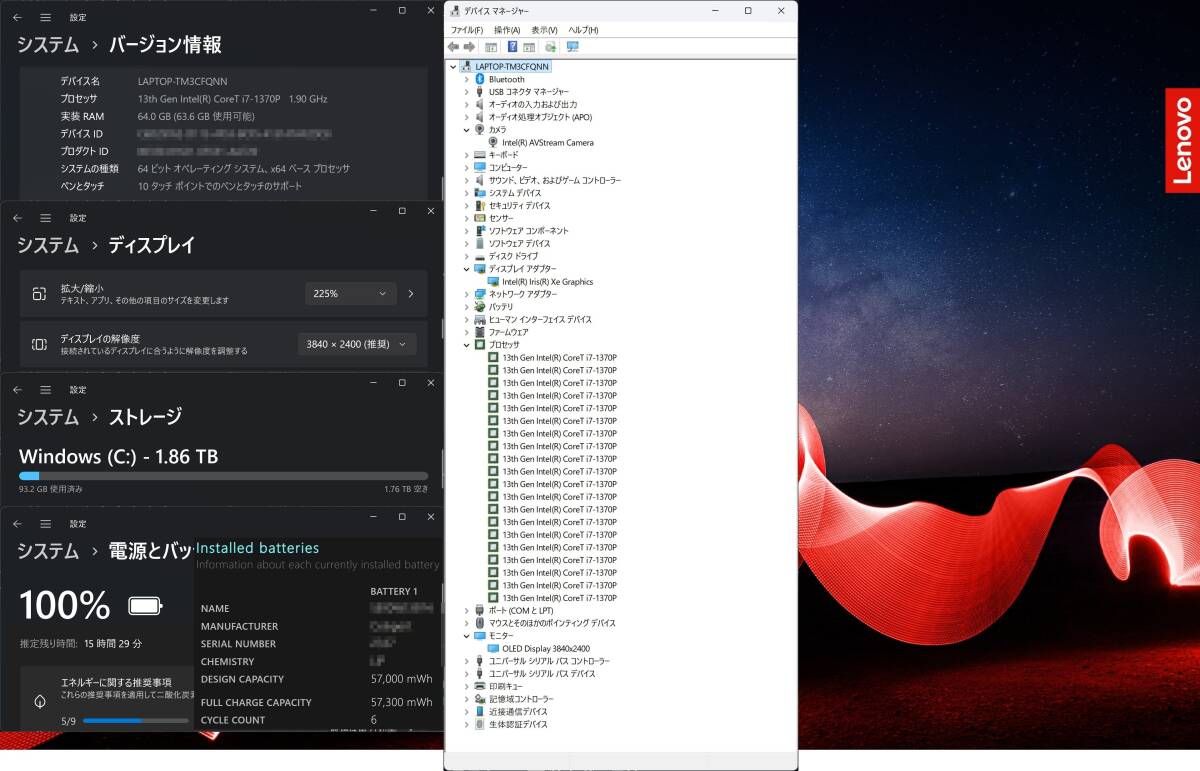Click the update driver toolbar icon
1200x771 pixels.
tap(550, 47)
